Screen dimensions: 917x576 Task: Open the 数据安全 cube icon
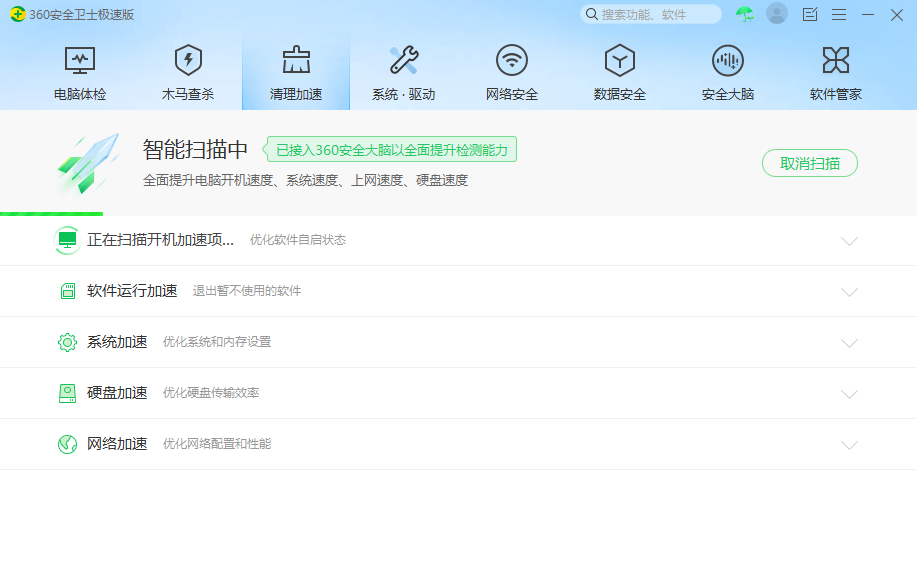620,60
